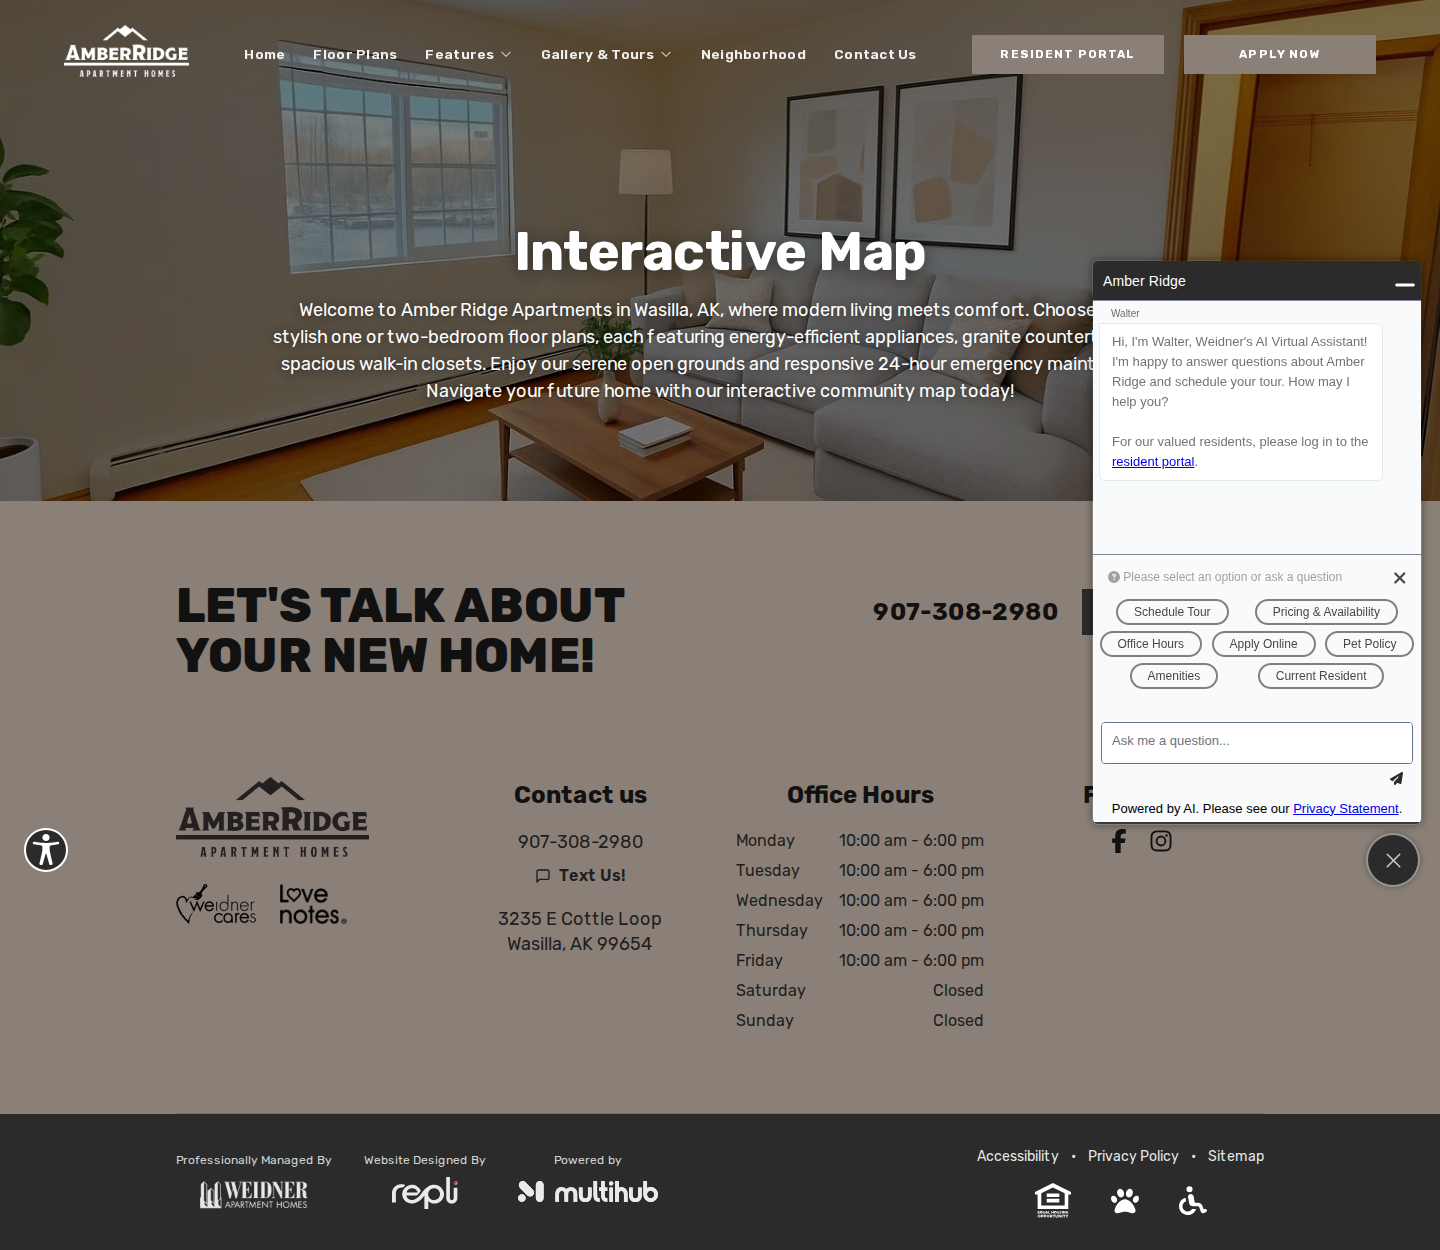This screenshot has height=1250, width=1440.
Task: Open the accessibility options widget
Action: (x=46, y=850)
